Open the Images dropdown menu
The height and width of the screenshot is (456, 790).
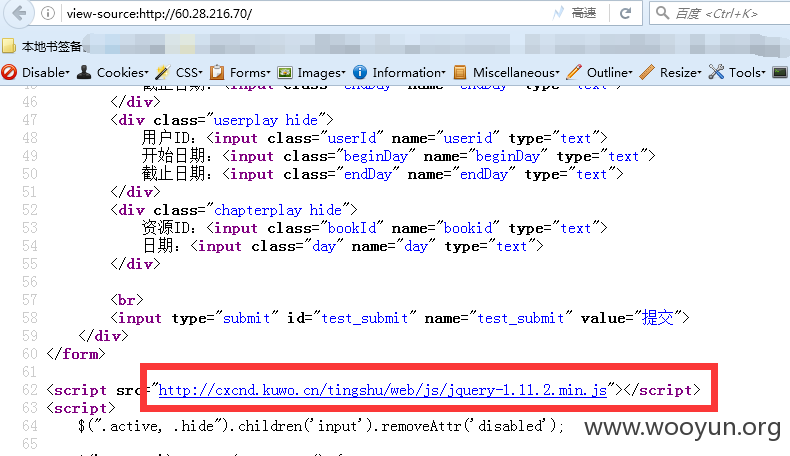pos(312,73)
